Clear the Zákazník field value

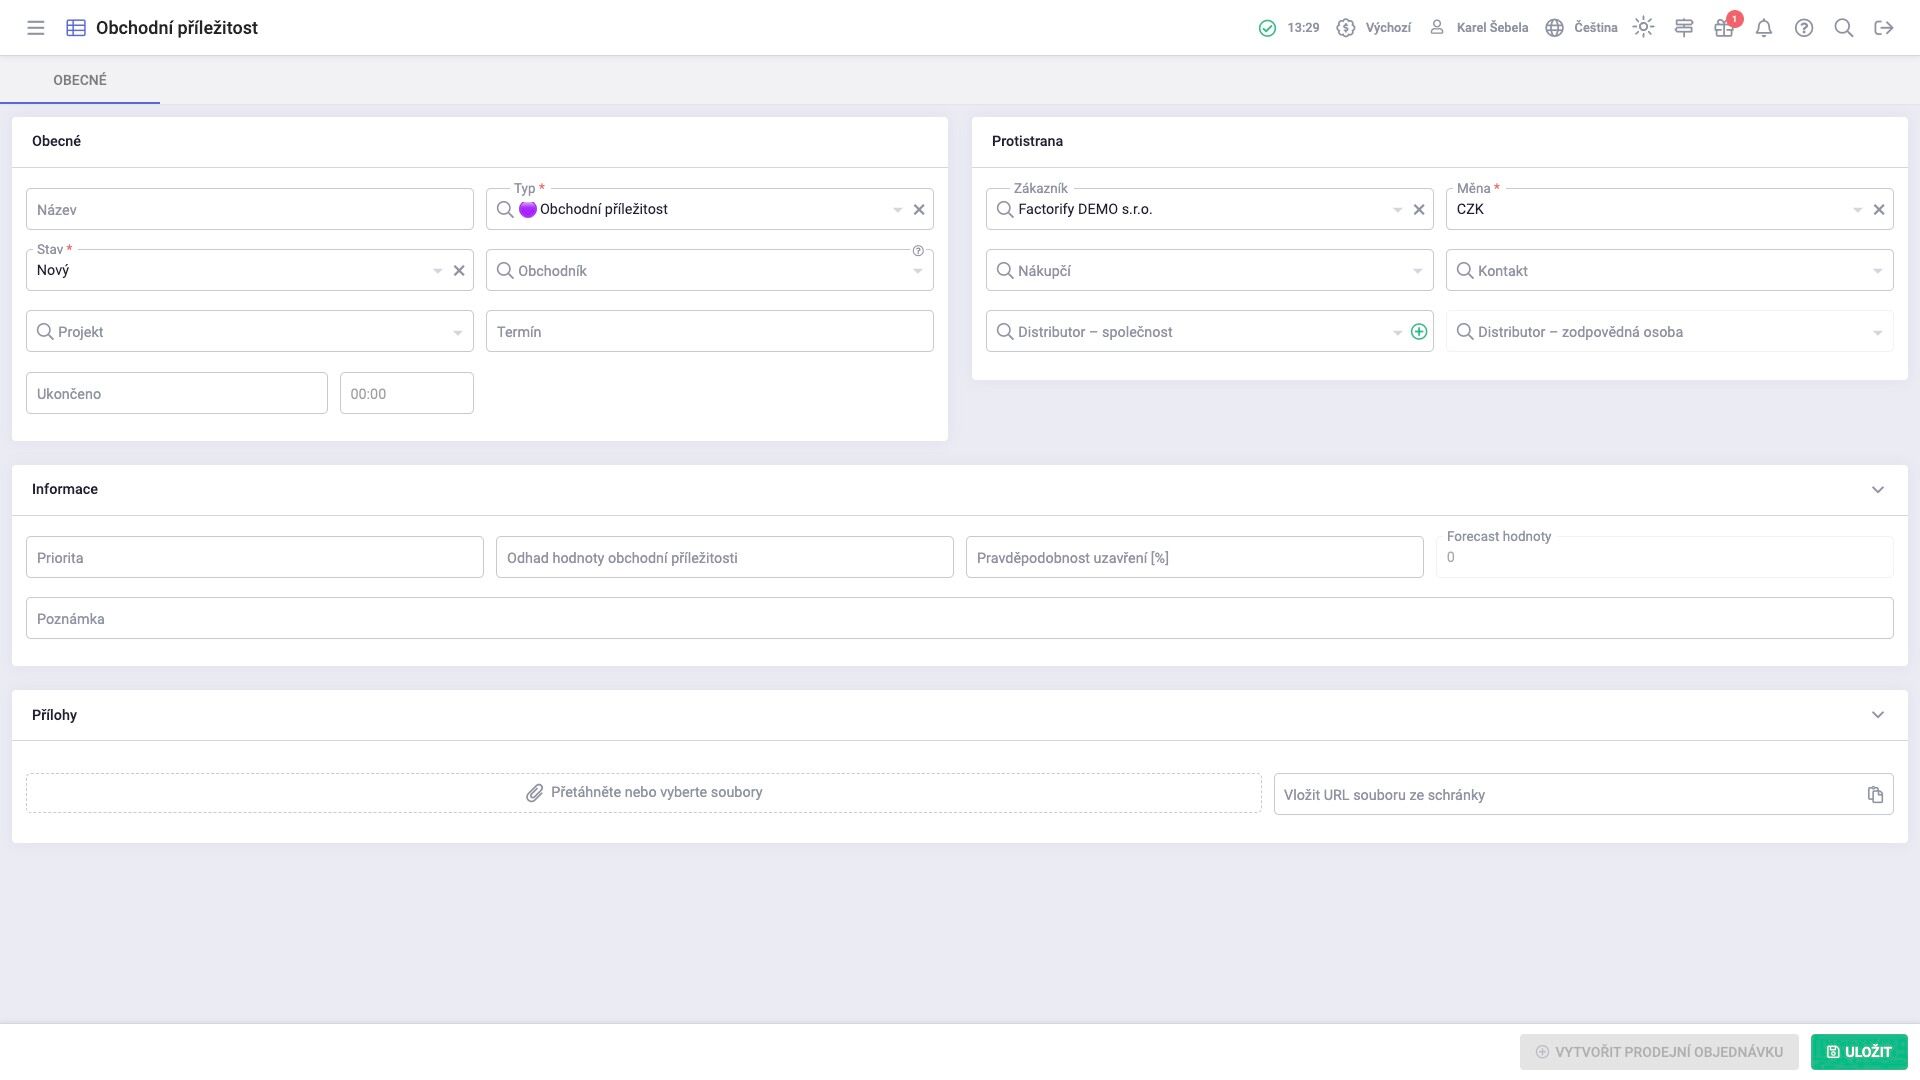point(1418,210)
